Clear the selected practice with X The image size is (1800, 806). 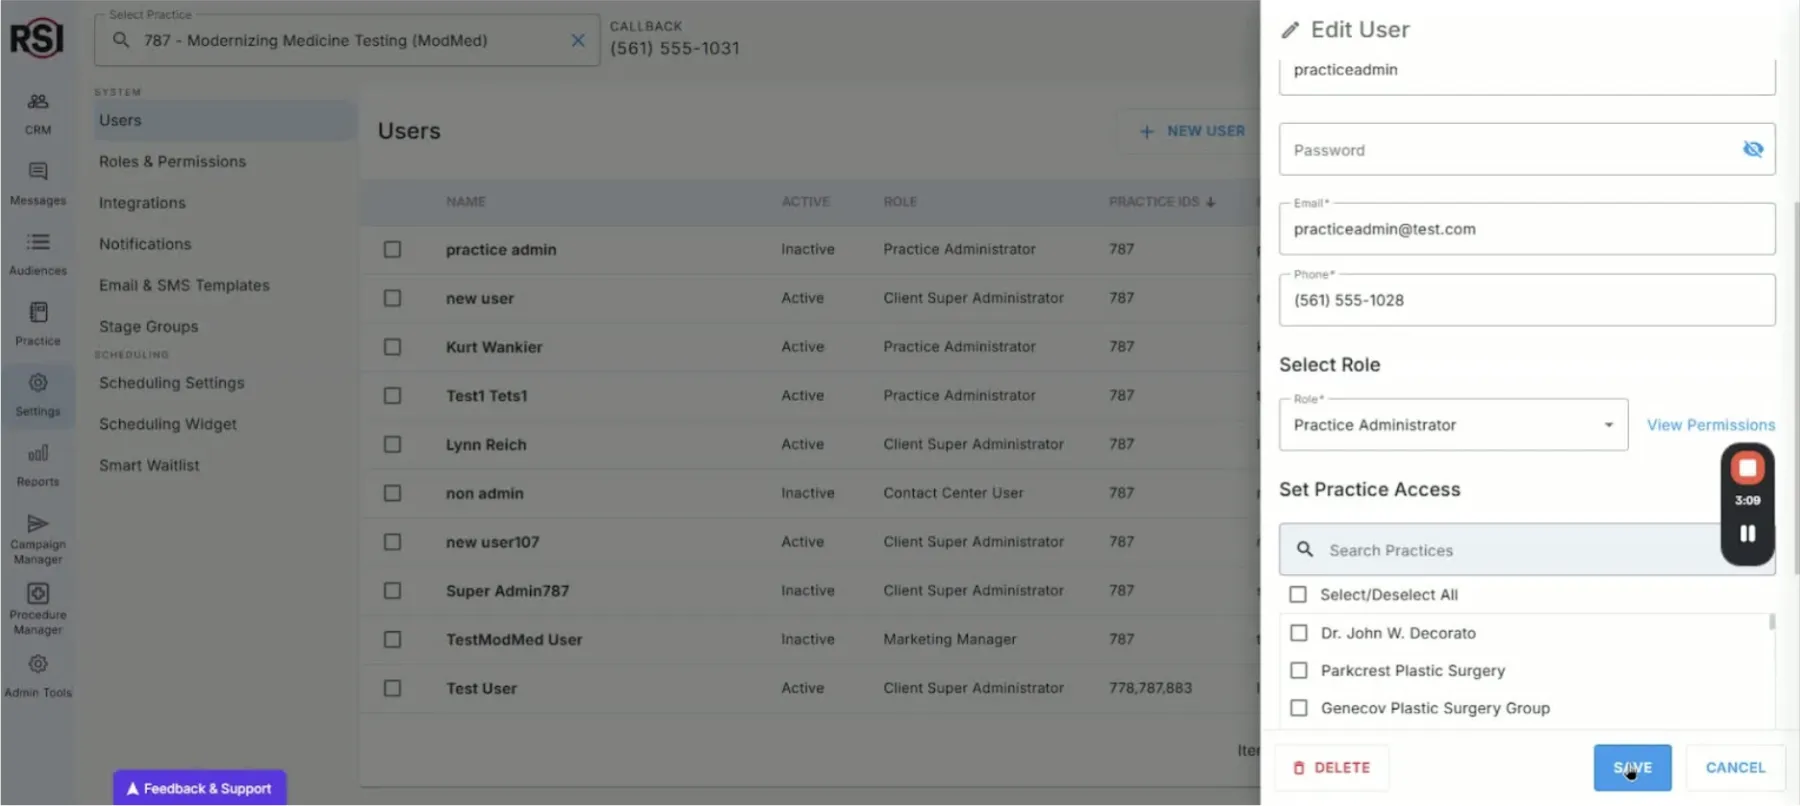(577, 41)
